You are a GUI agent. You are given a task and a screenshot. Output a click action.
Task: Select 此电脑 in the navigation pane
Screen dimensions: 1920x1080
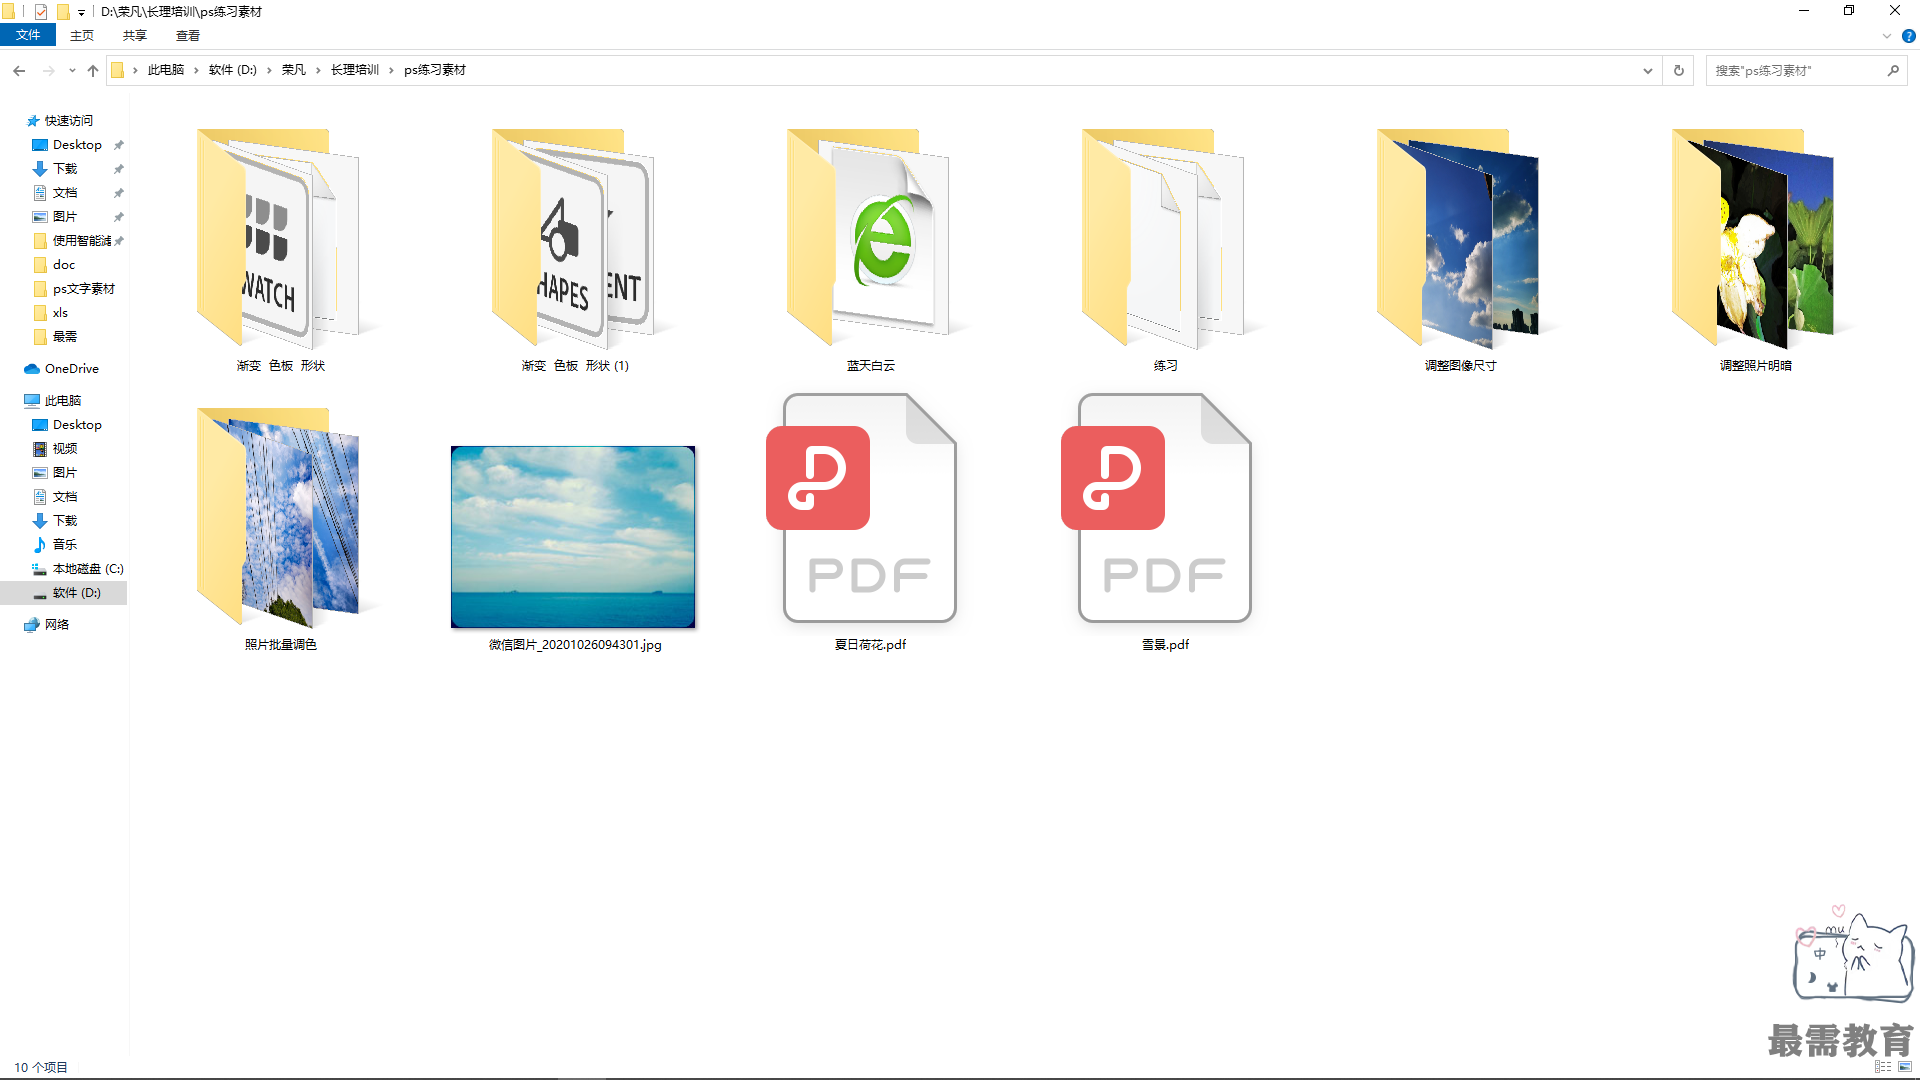(63, 401)
